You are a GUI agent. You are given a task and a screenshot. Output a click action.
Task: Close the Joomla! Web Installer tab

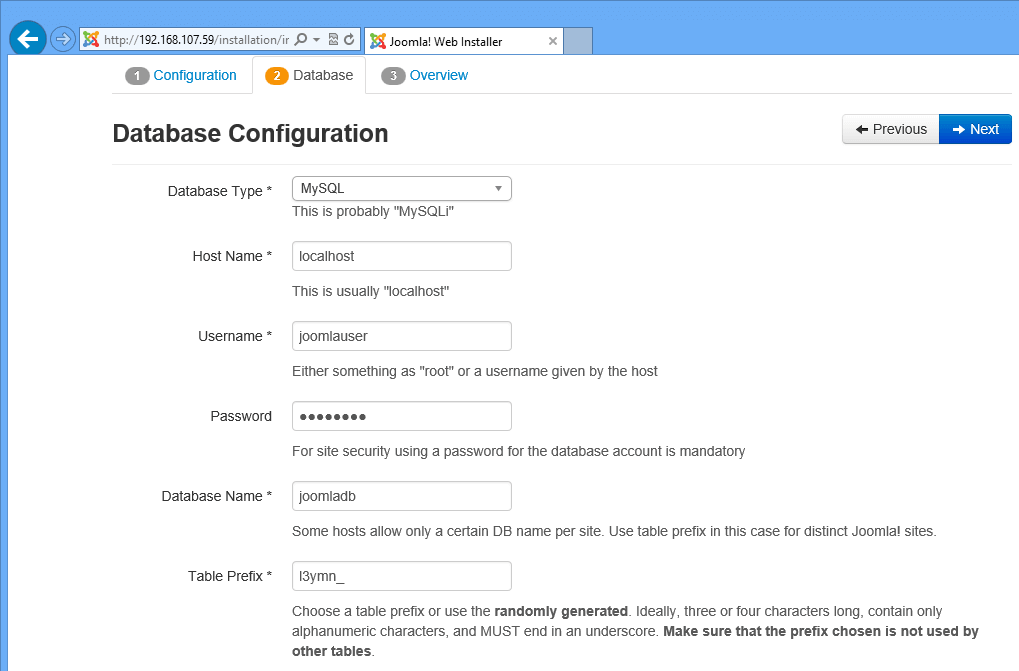click(x=552, y=41)
